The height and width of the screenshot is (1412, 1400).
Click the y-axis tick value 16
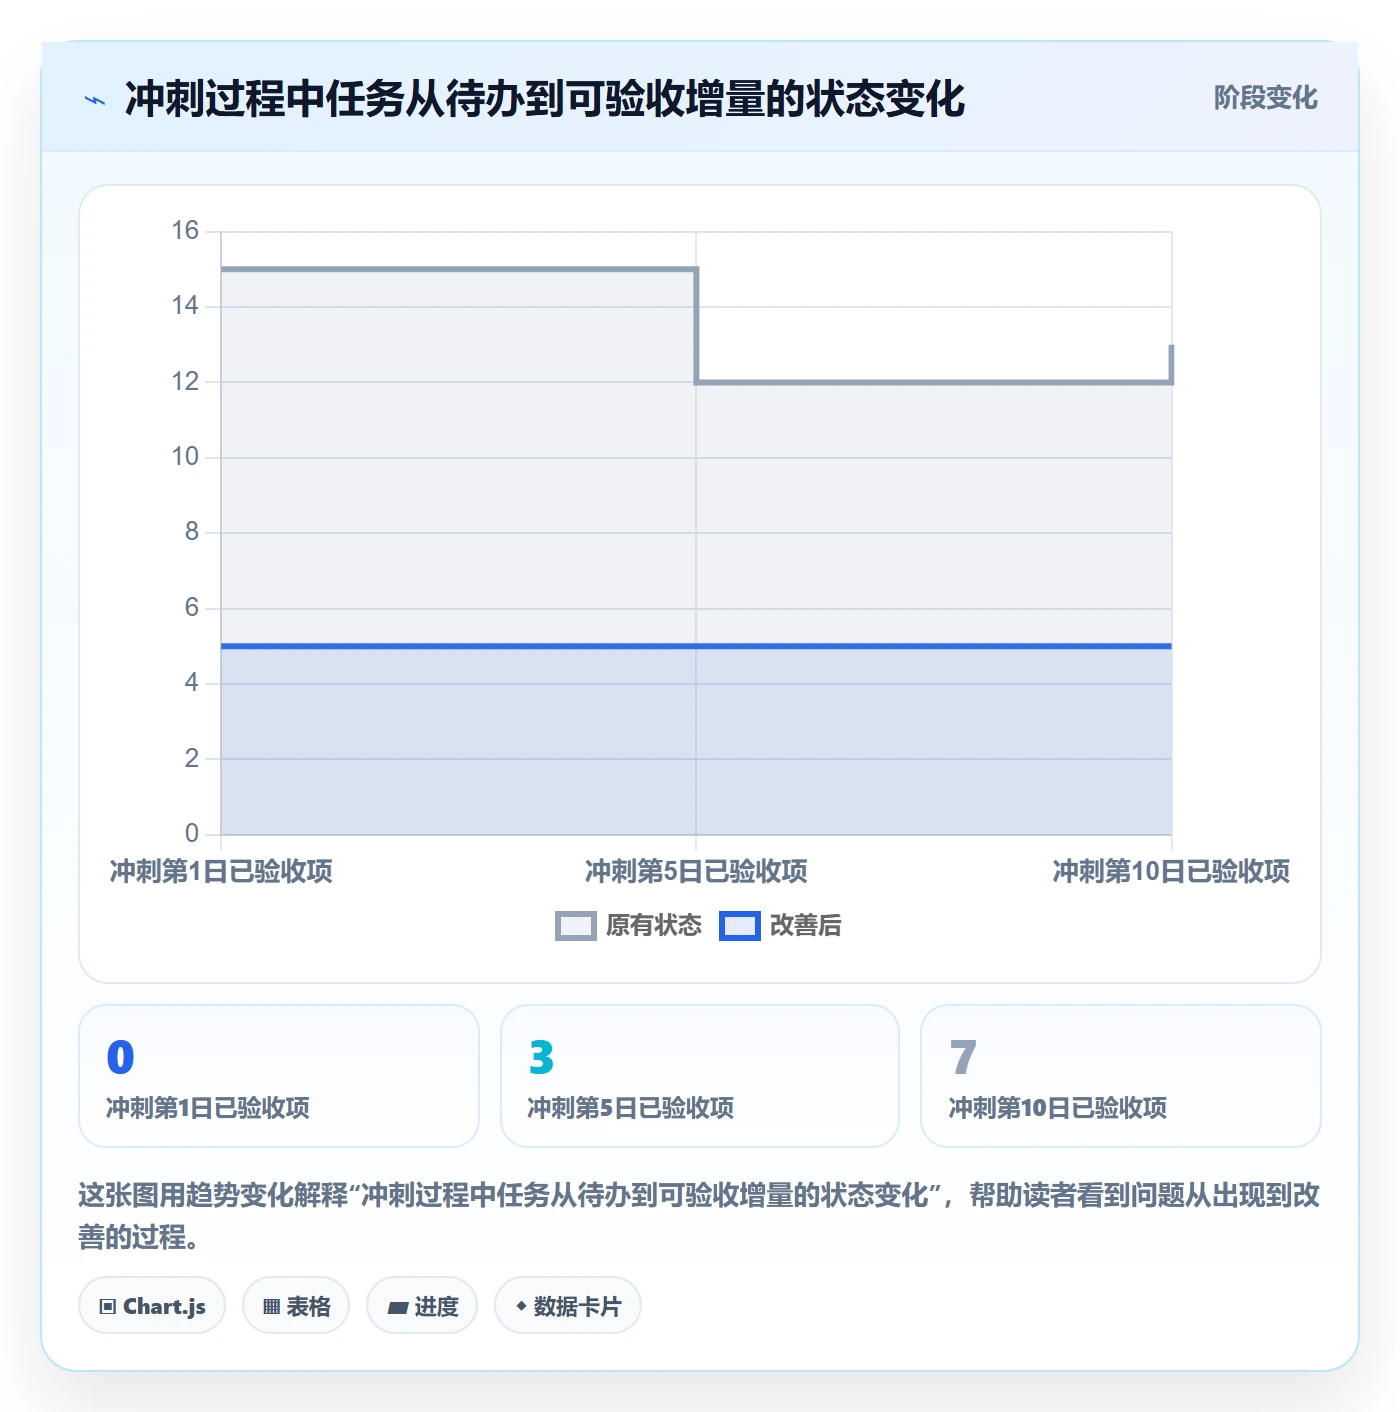tap(185, 231)
